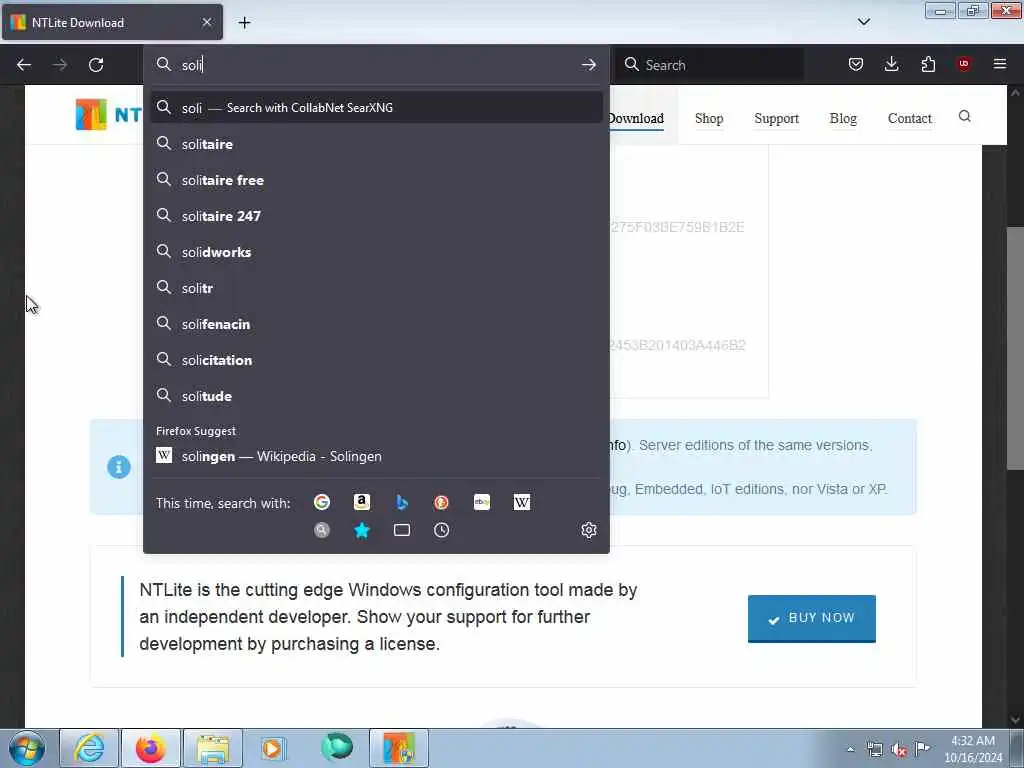
Task: Open the Wikipedia Solingen suggestion
Action: [376, 456]
